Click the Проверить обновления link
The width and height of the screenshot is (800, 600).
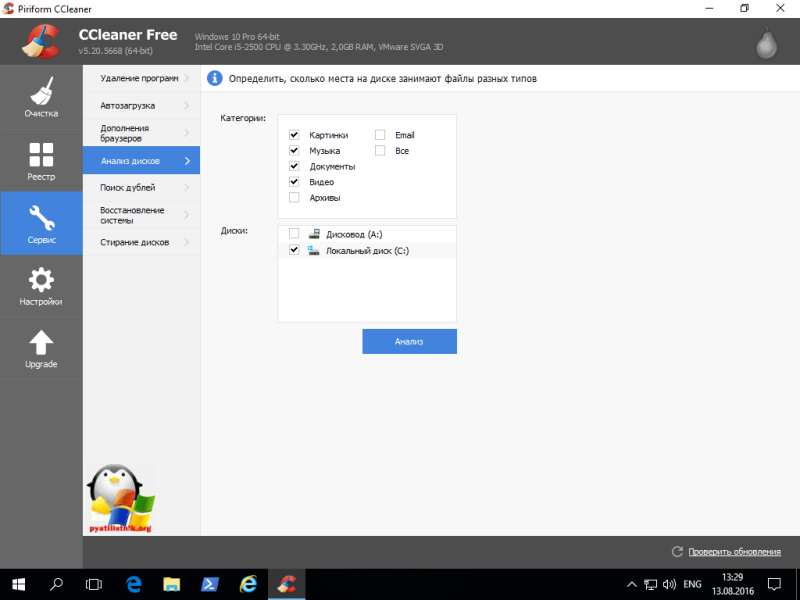tap(734, 552)
